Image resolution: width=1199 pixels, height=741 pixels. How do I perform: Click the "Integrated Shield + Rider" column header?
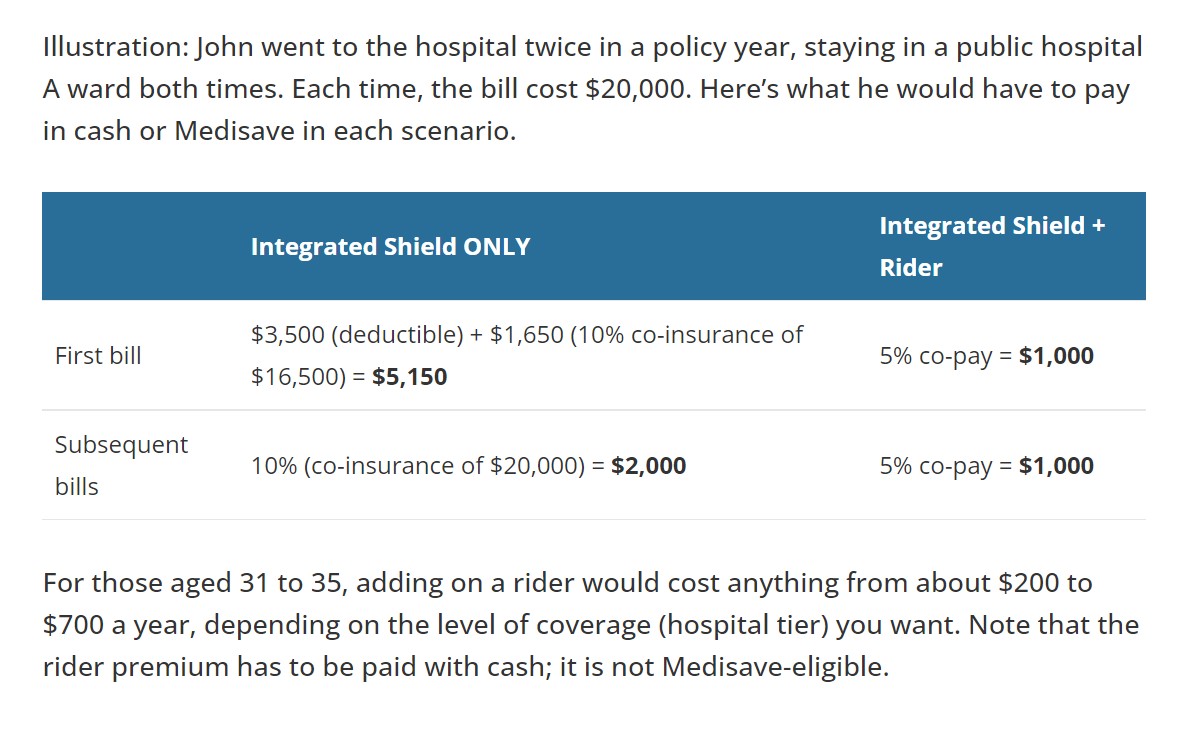tap(992, 246)
